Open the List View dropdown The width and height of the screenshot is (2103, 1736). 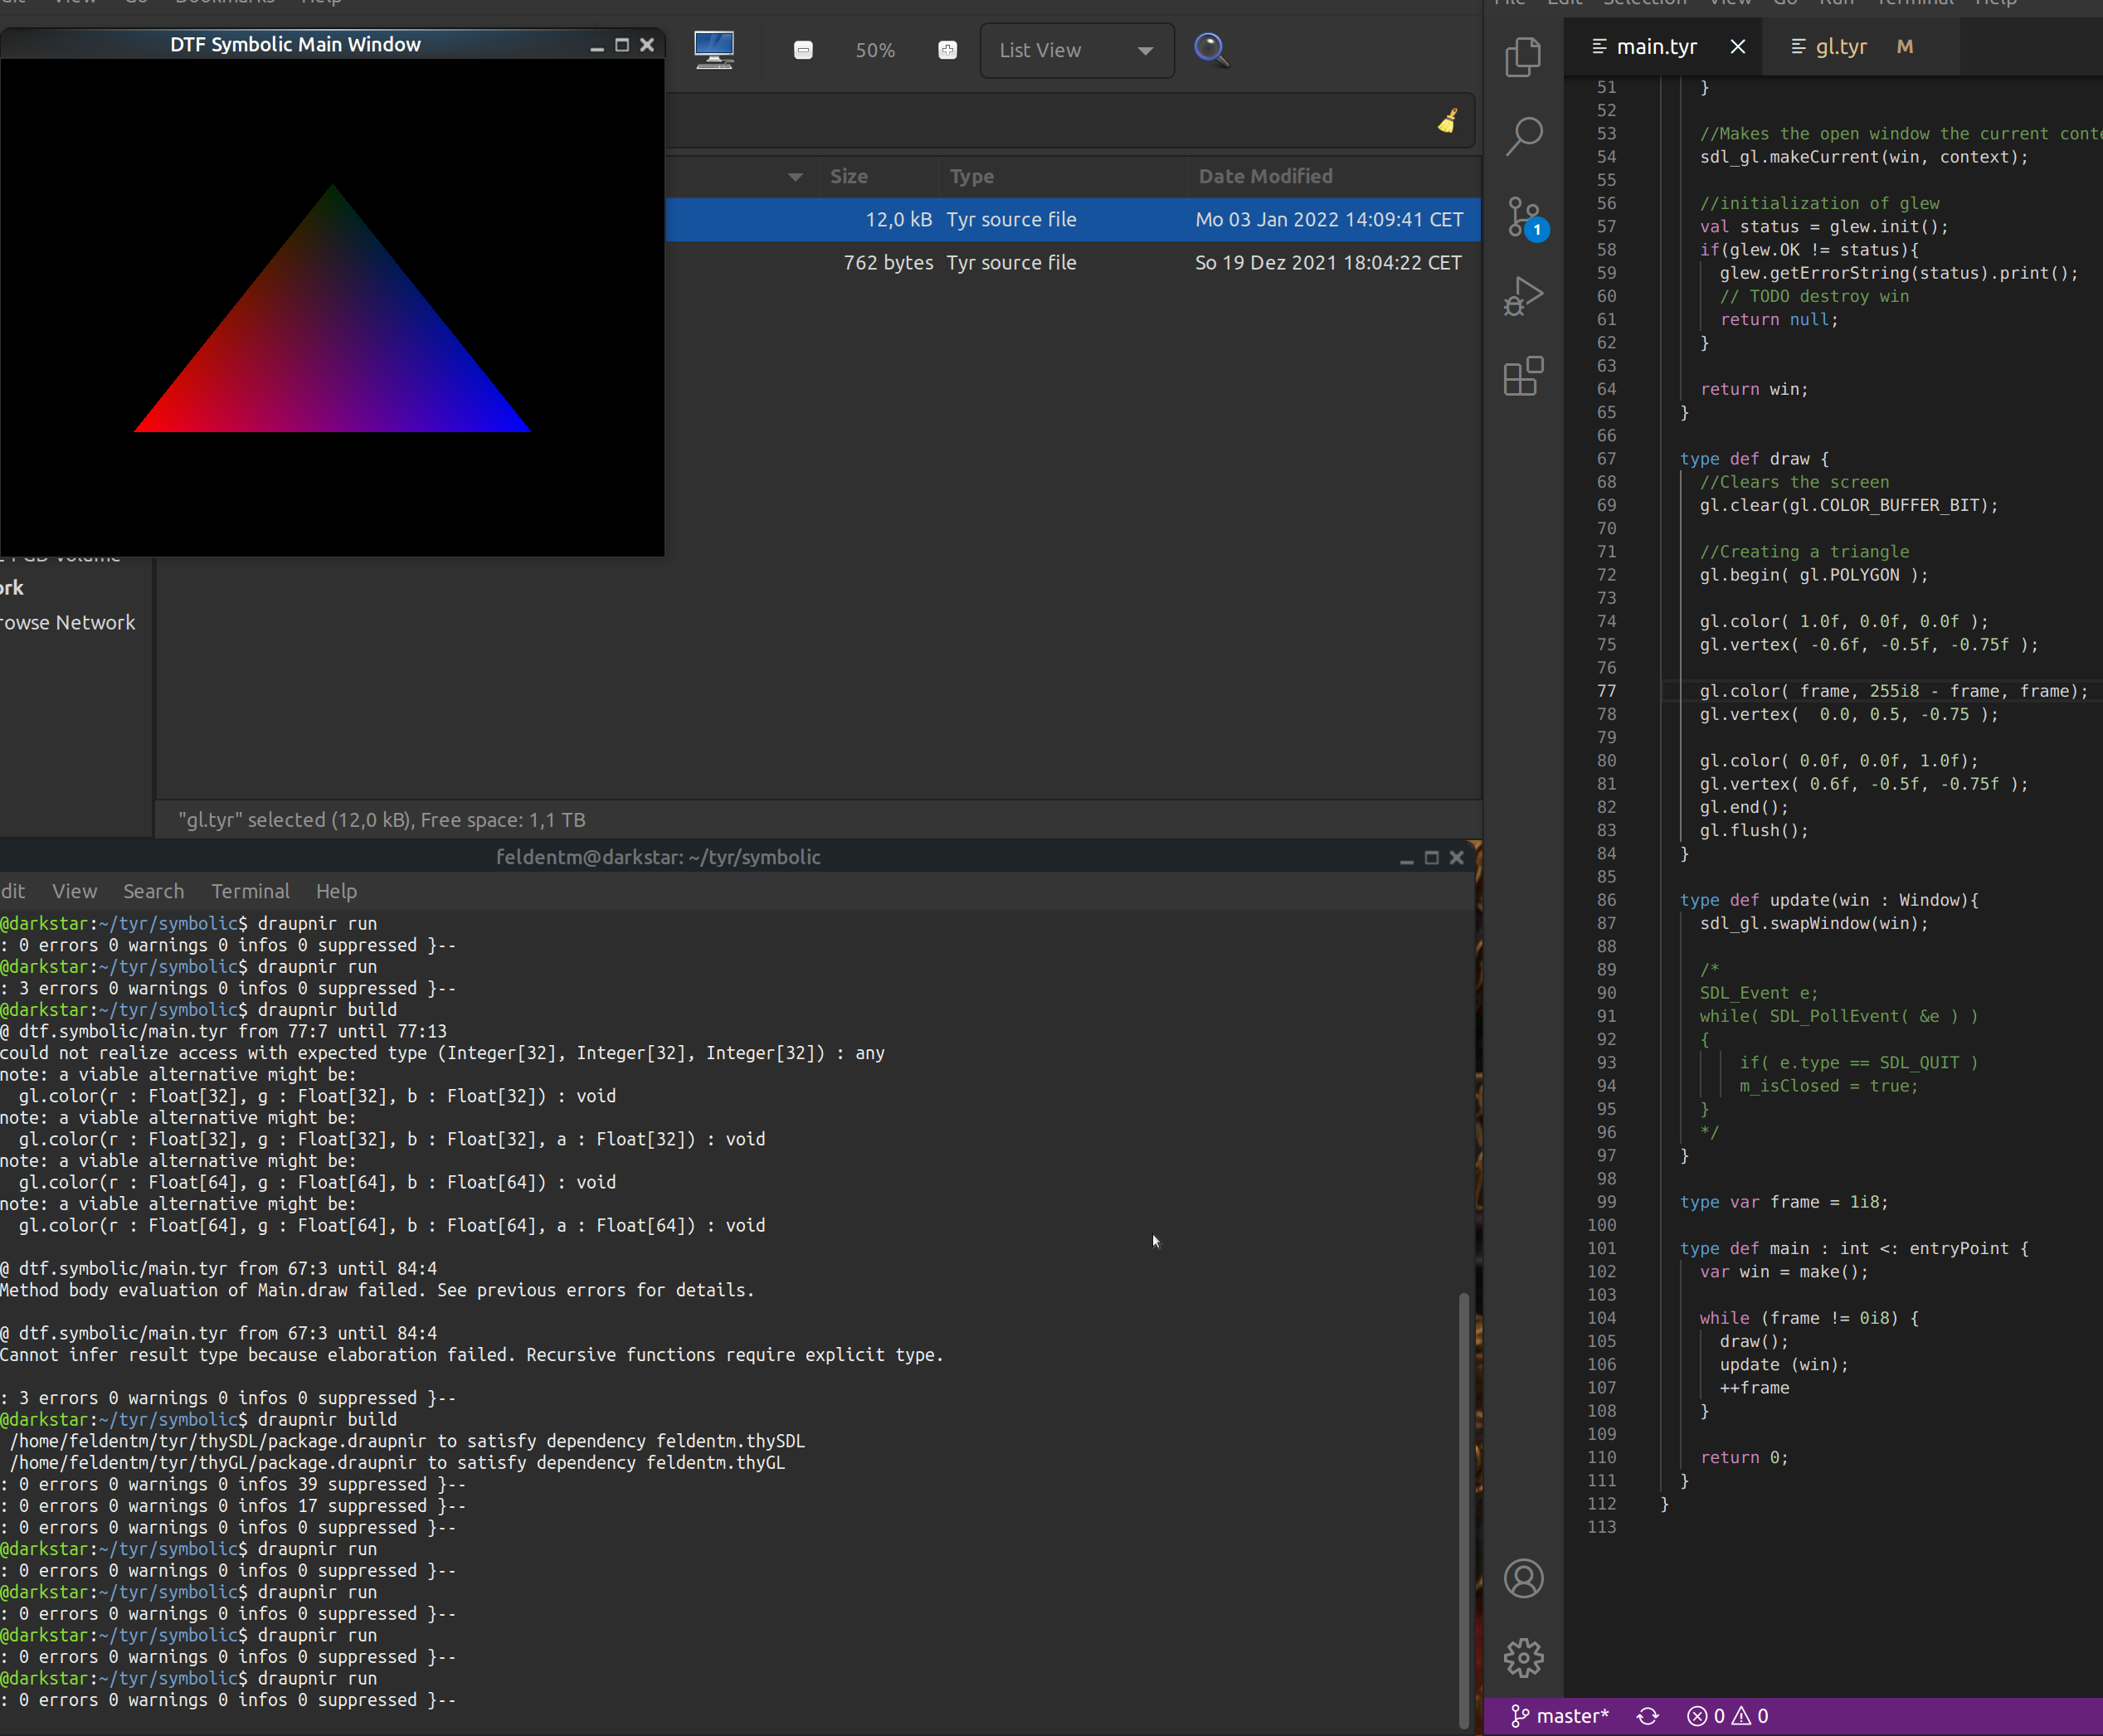pyautogui.click(x=1076, y=50)
